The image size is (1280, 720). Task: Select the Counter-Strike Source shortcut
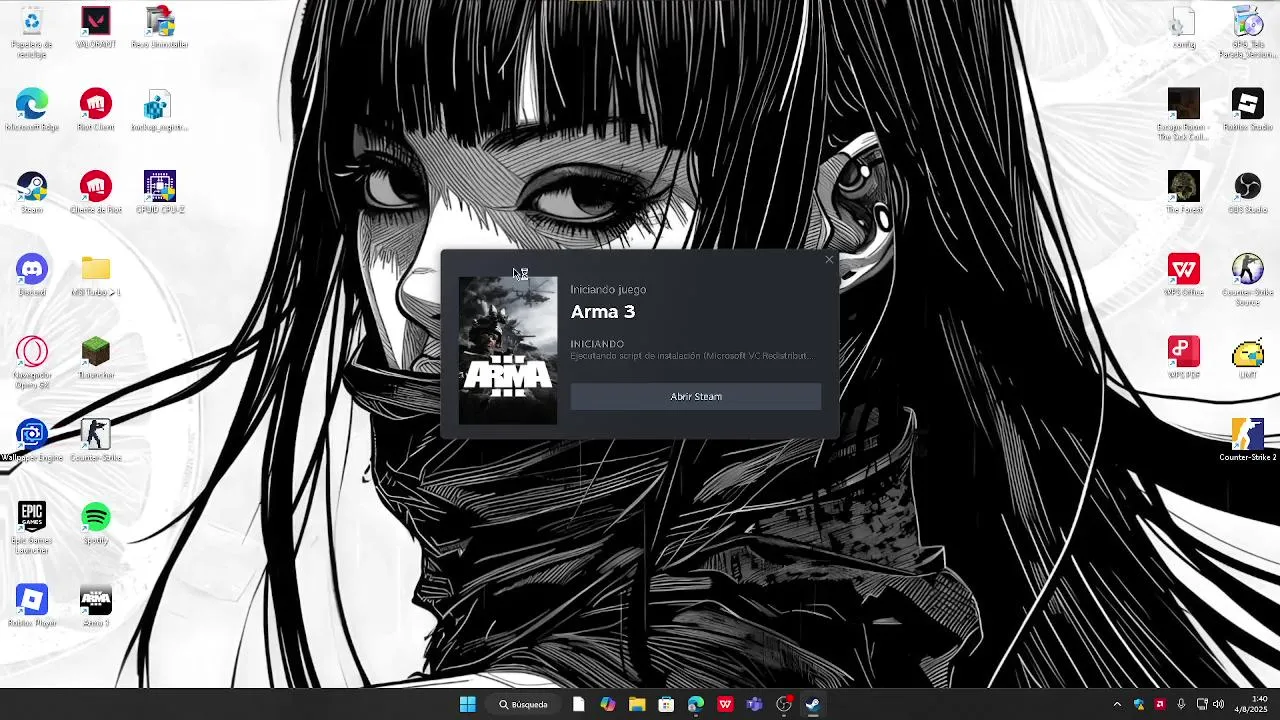click(1248, 280)
